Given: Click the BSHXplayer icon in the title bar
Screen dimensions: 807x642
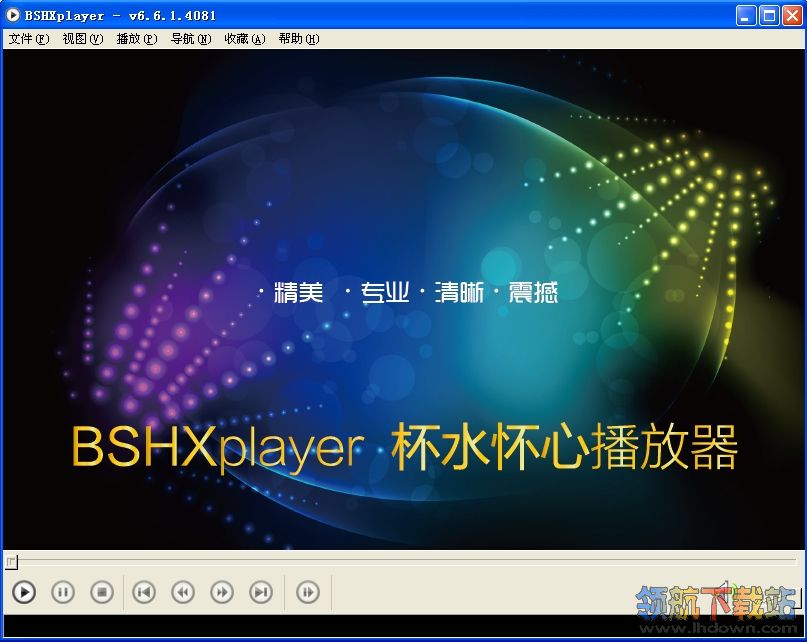Looking at the screenshot, I should pos(13,15).
